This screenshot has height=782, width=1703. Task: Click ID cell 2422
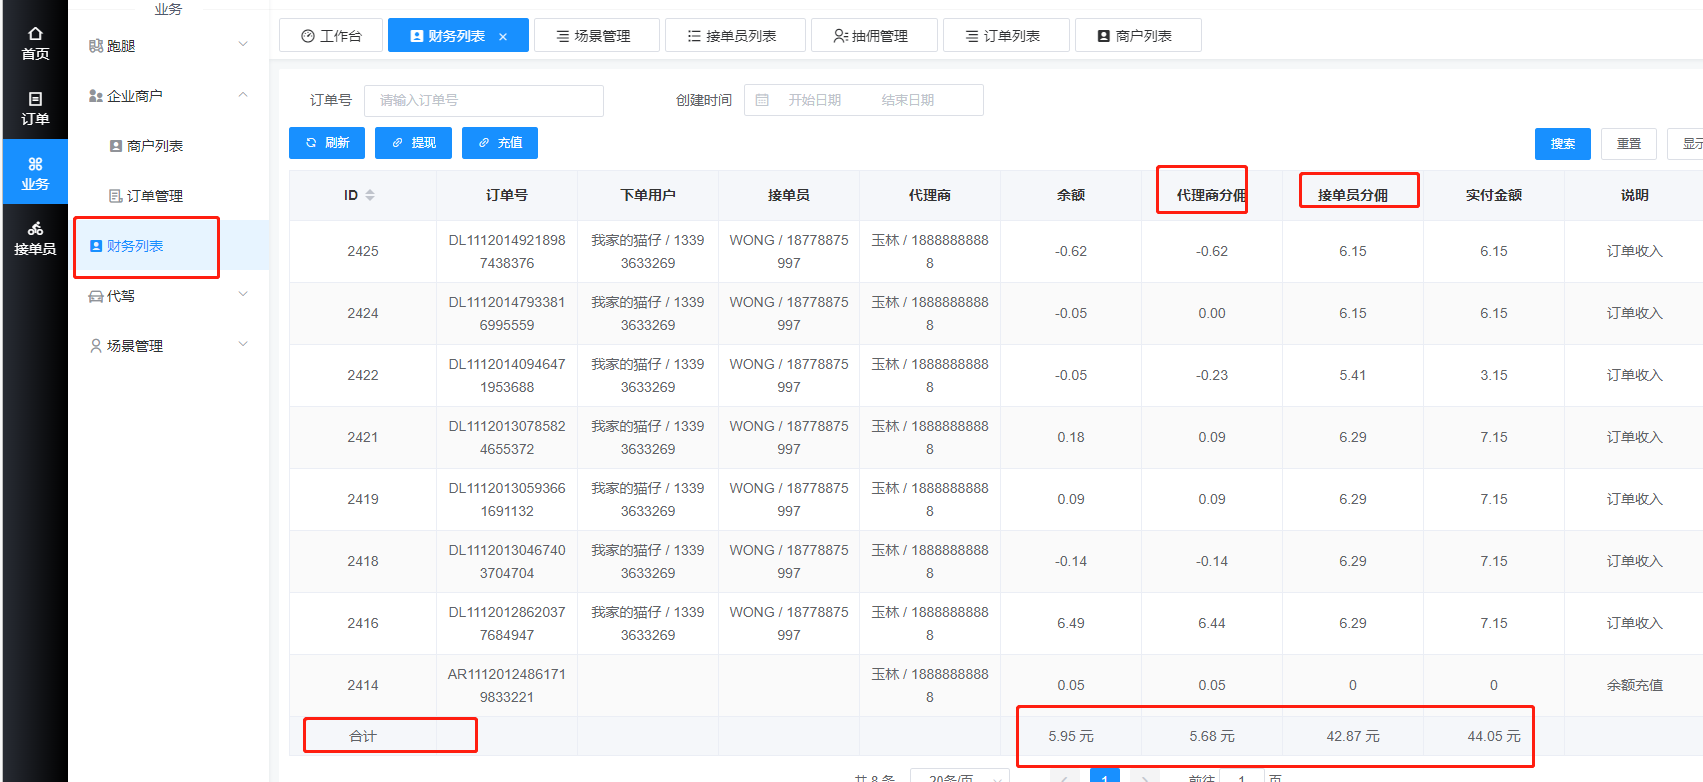tap(363, 375)
